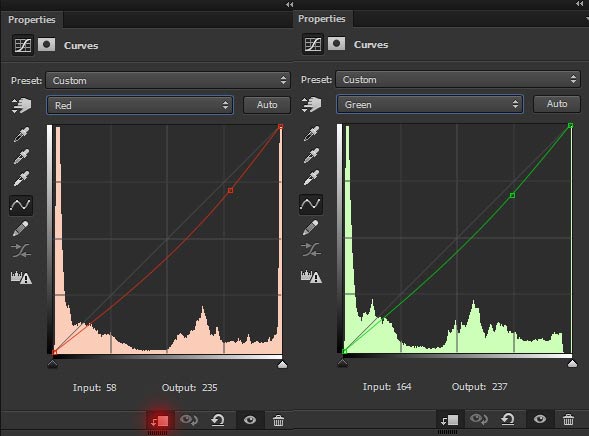This screenshot has height=436, width=589.
Task: Open the Preset Custom dropdown in left panel
Action: (168, 80)
